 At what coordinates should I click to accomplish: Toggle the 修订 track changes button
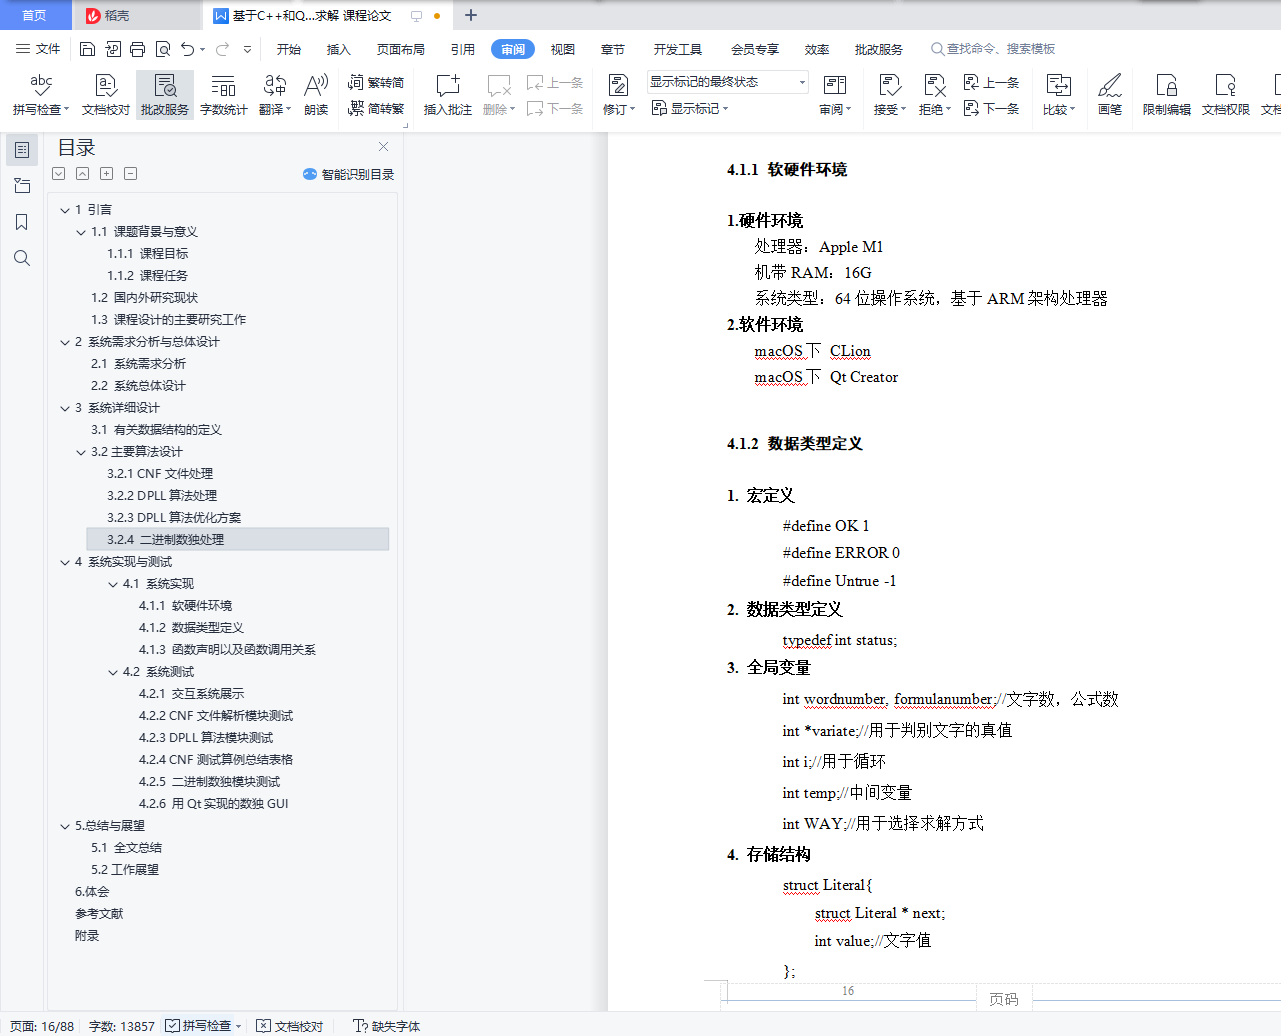click(x=619, y=95)
